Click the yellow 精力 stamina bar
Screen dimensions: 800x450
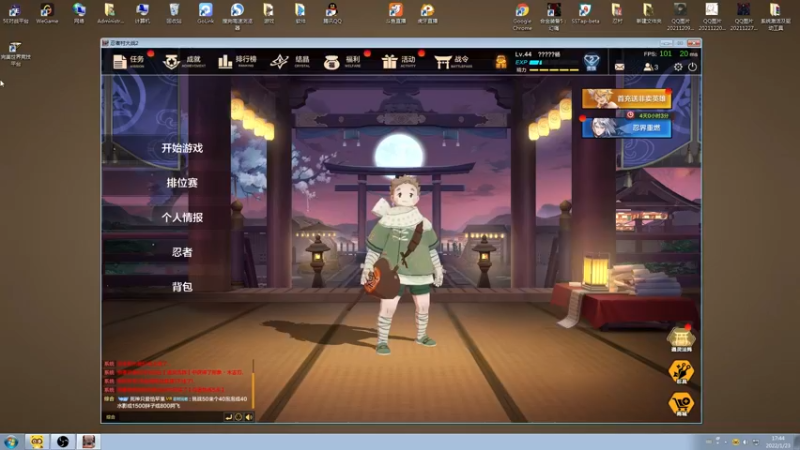(554, 70)
